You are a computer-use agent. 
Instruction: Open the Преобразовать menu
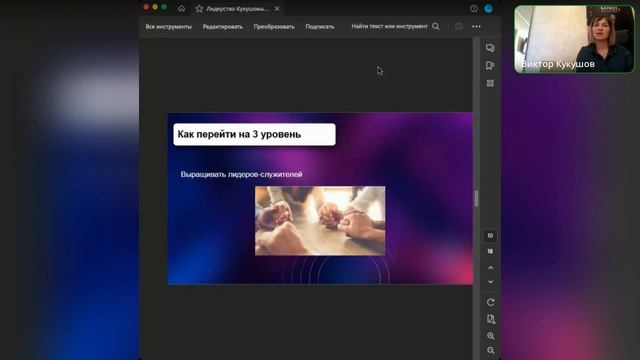click(x=274, y=27)
